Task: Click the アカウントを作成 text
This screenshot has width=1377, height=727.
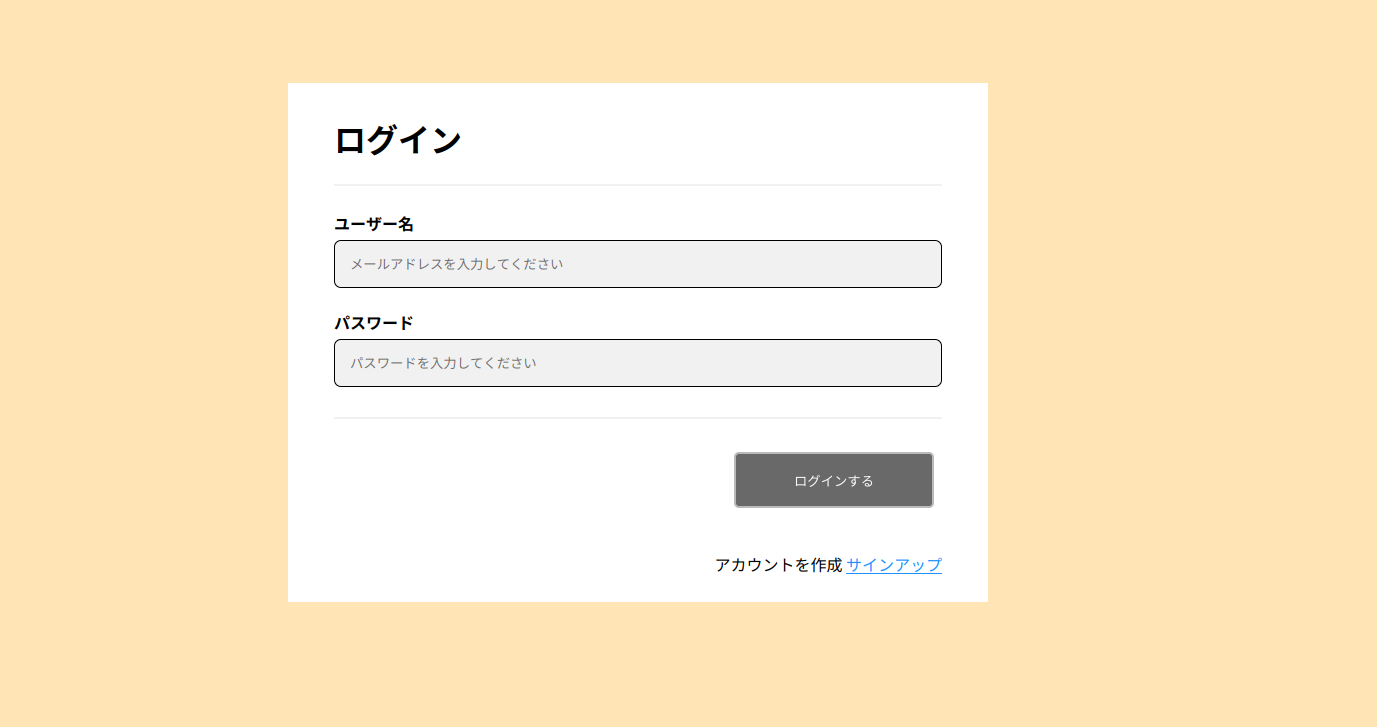Action: (x=778, y=565)
